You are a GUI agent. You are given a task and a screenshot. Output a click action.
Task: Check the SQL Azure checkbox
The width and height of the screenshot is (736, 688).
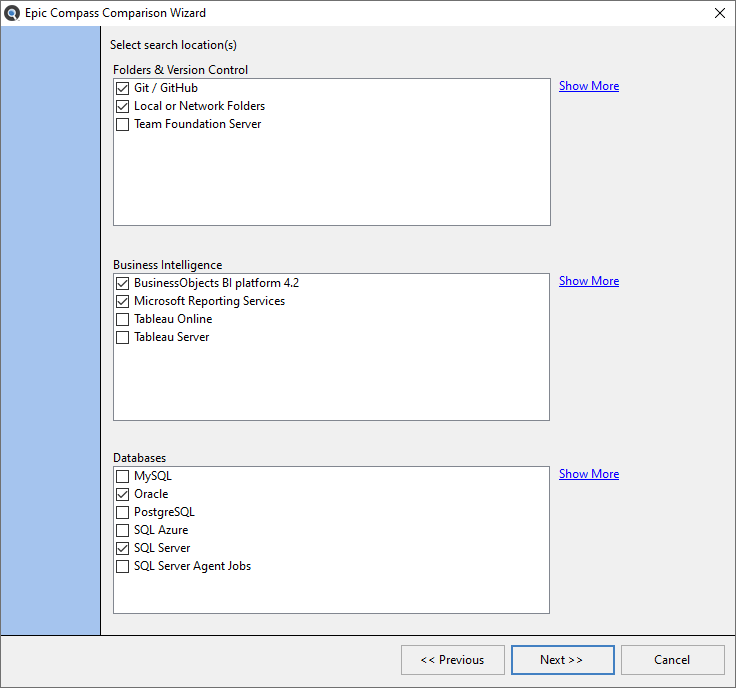click(123, 530)
